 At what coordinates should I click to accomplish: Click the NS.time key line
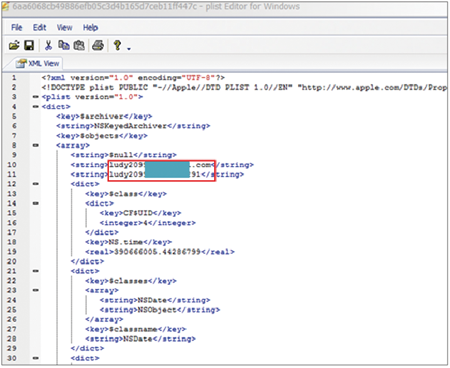point(128,242)
